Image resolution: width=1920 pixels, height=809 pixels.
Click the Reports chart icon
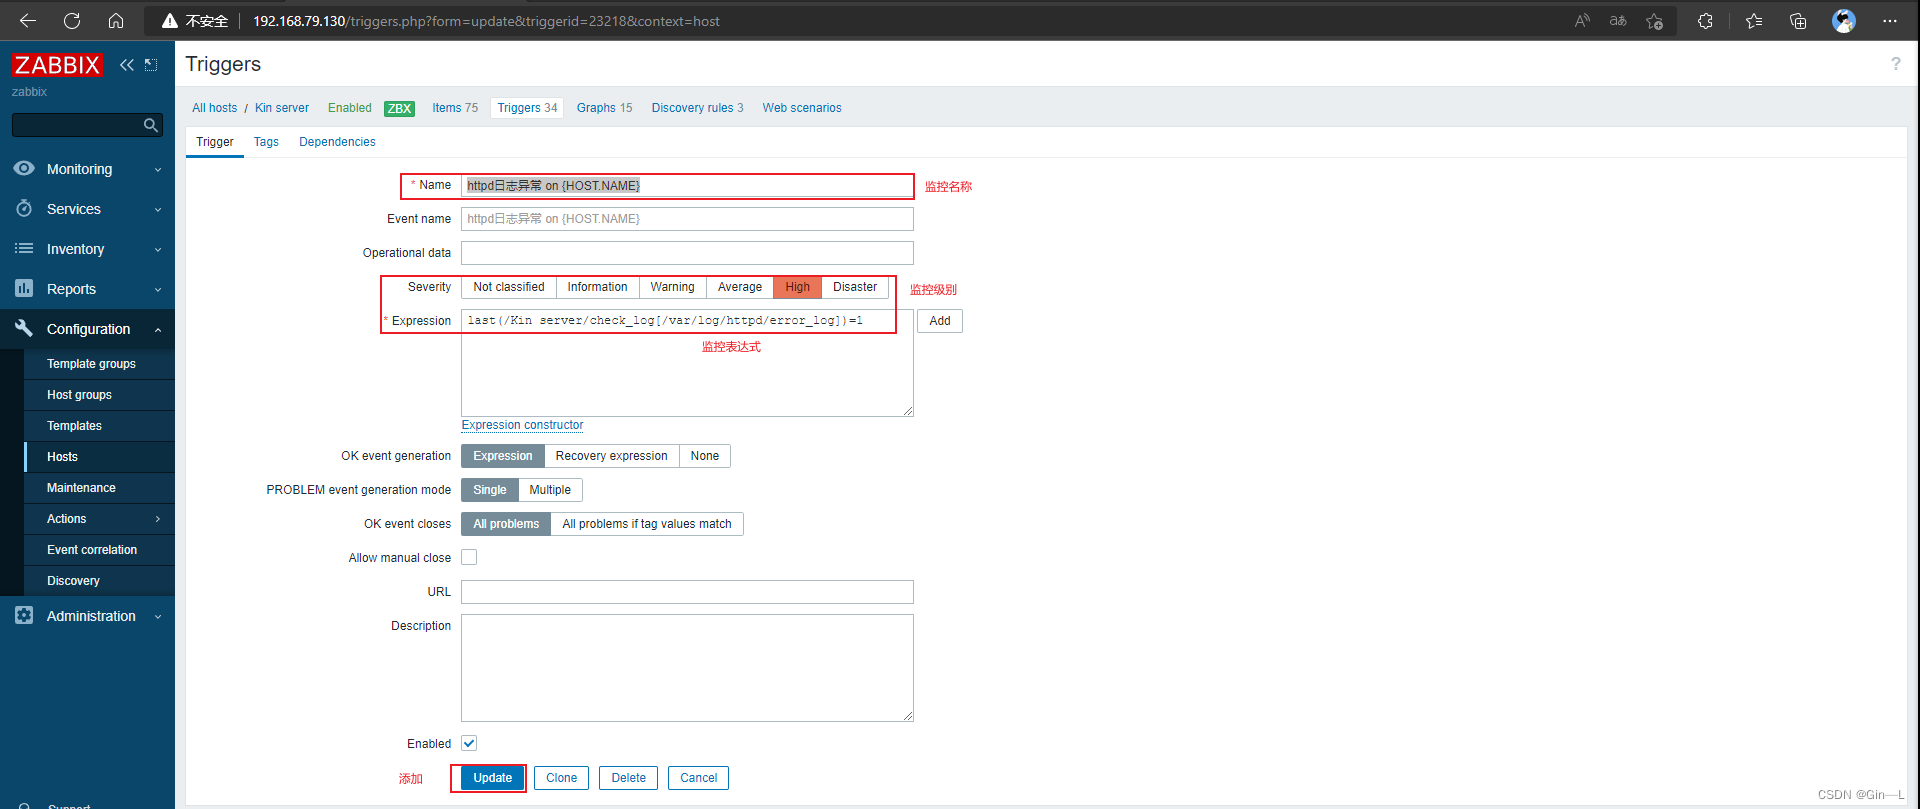(x=24, y=289)
